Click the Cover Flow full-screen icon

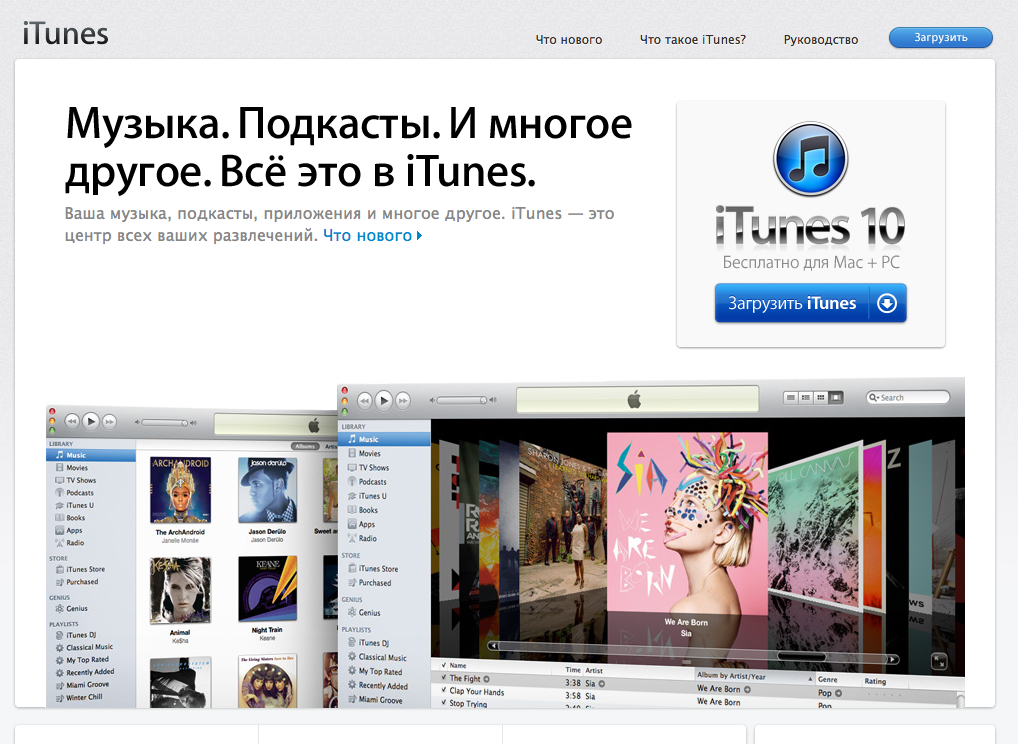(939, 662)
